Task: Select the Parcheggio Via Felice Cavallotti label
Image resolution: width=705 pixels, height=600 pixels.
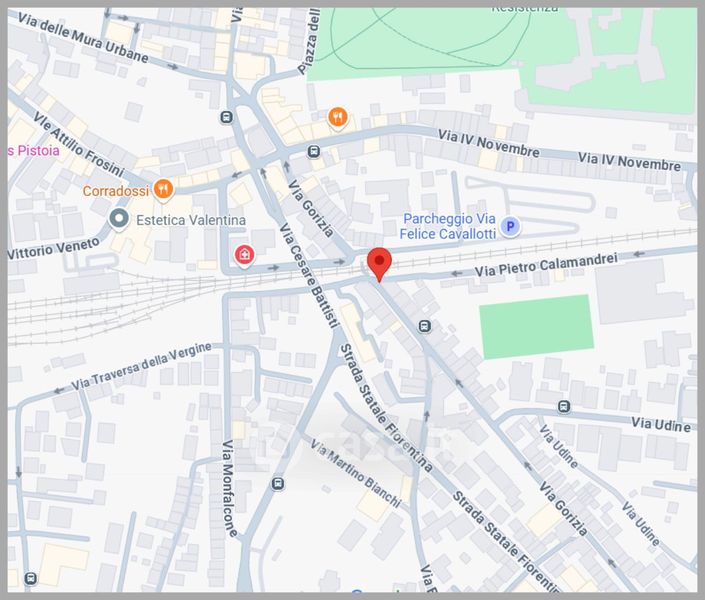Action: coord(448,226)
